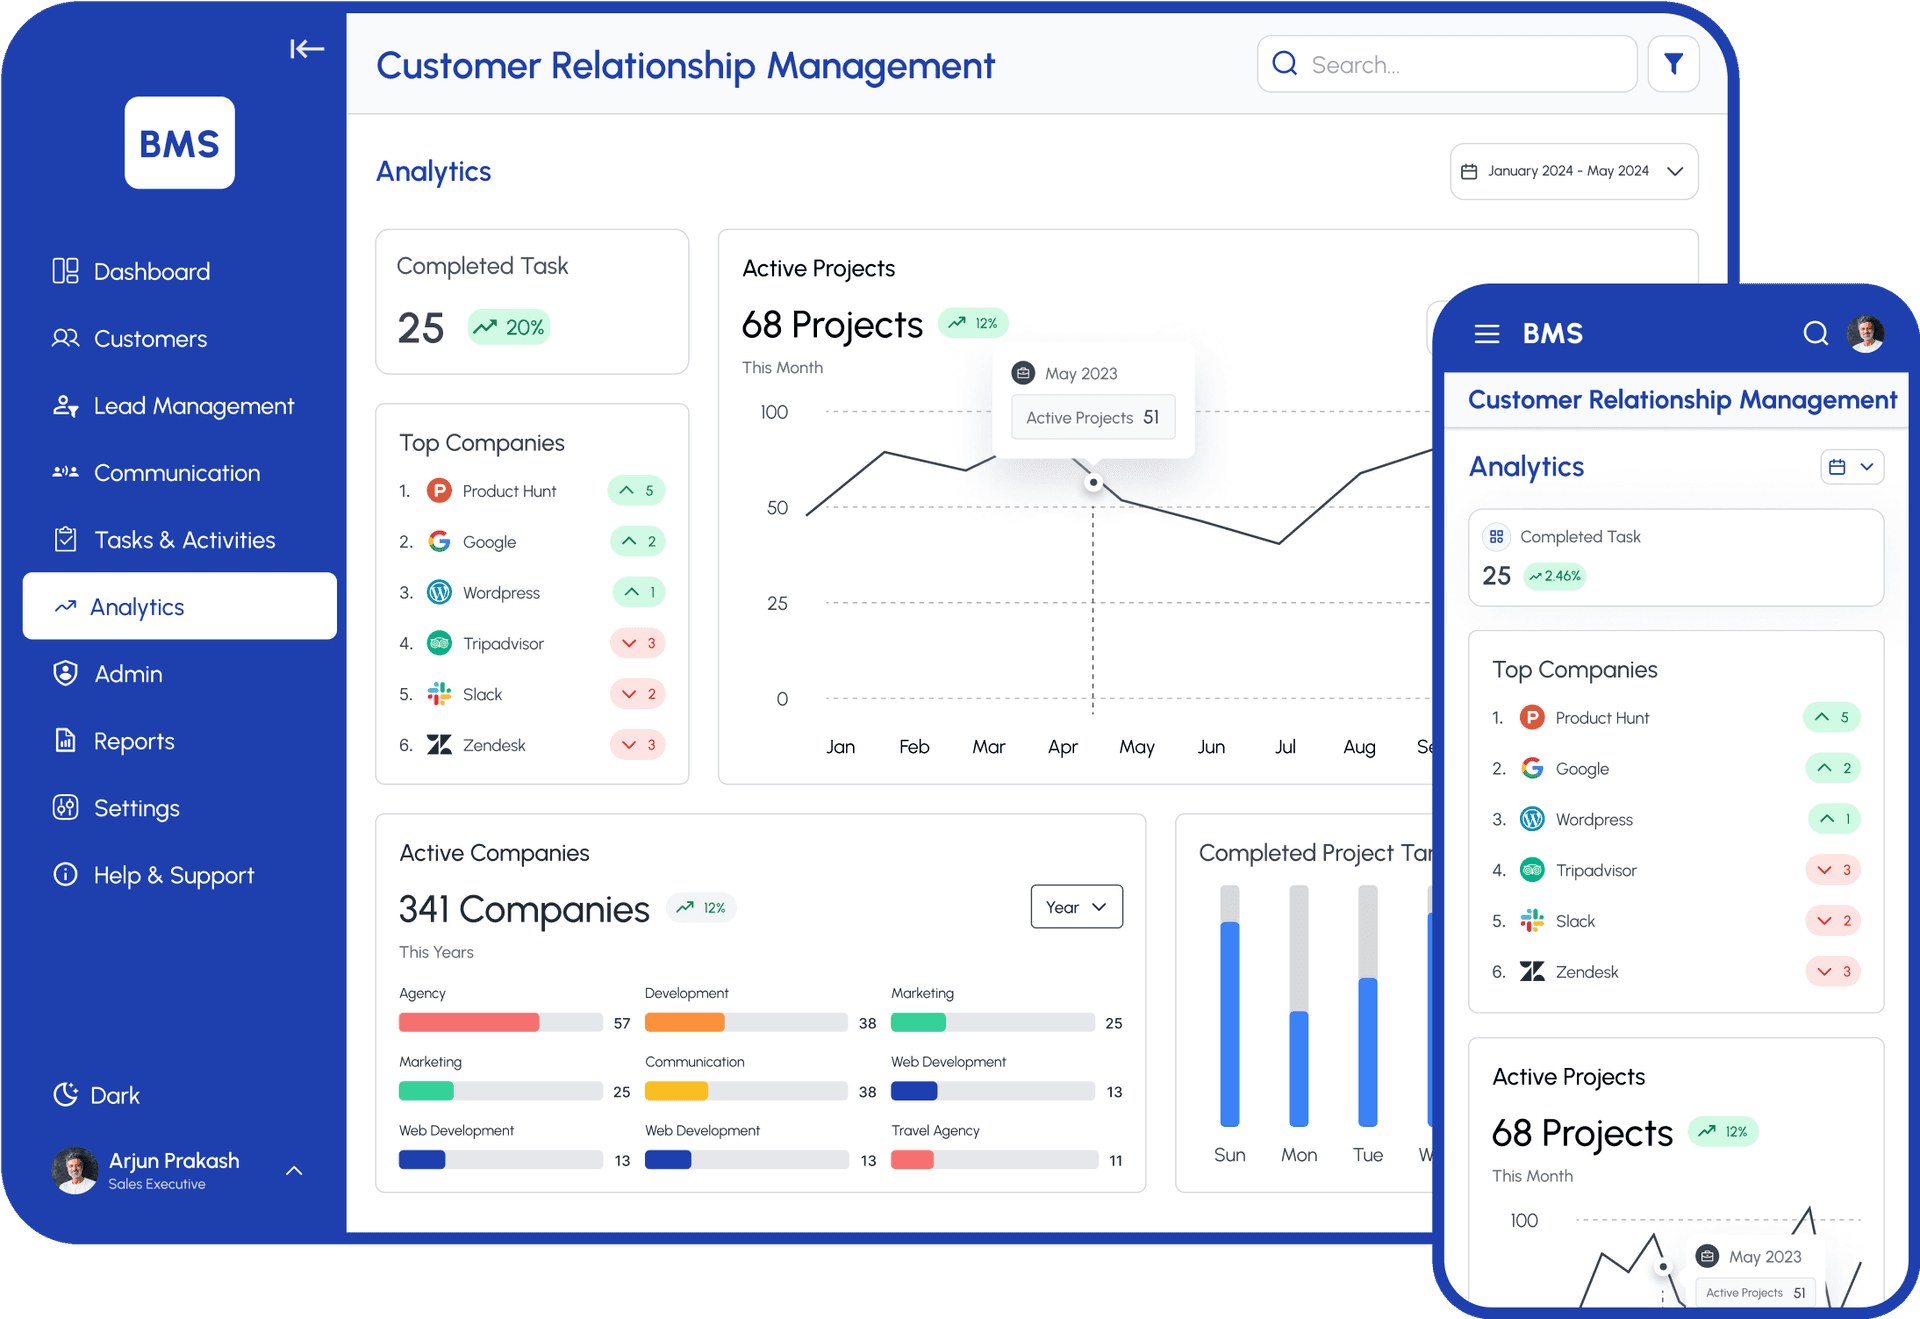
Task: Click the Agency red progress bar
Action: click(x=469, y=1022)
